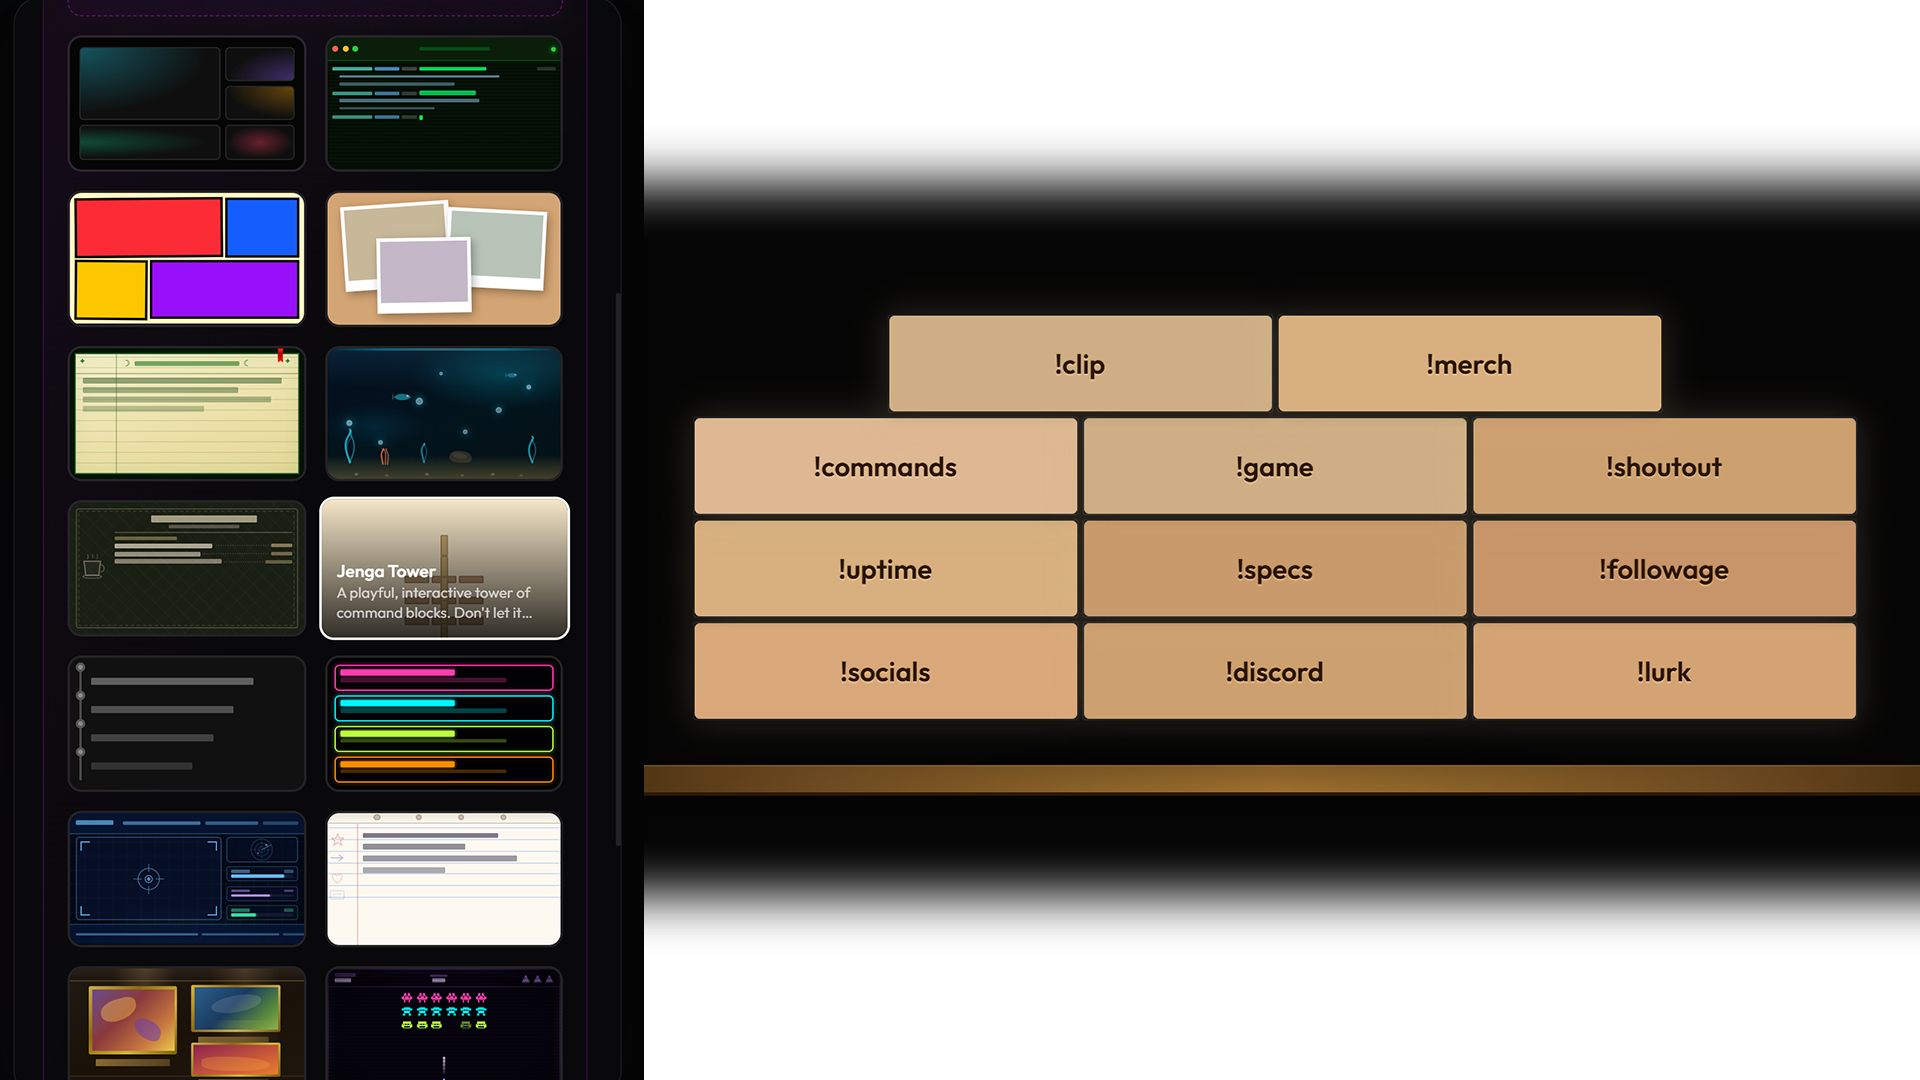Click the theme list vertical scrollbar
Image resolution: width=1920 pixels, height=1080 pixels.
[x=618, y=570]
